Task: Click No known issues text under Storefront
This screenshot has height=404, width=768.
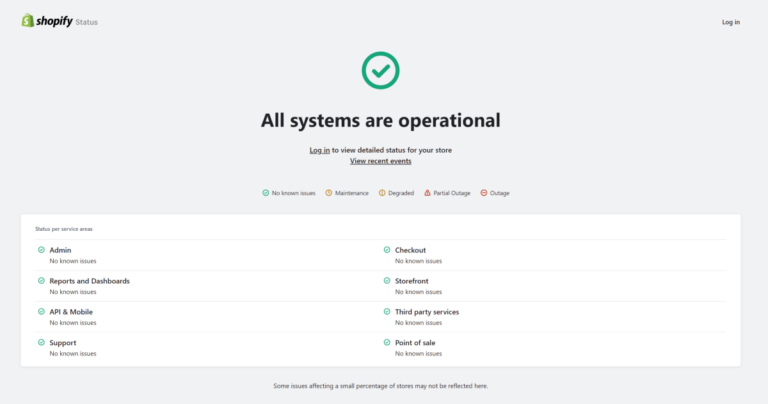Action: (x=418, y=292)
